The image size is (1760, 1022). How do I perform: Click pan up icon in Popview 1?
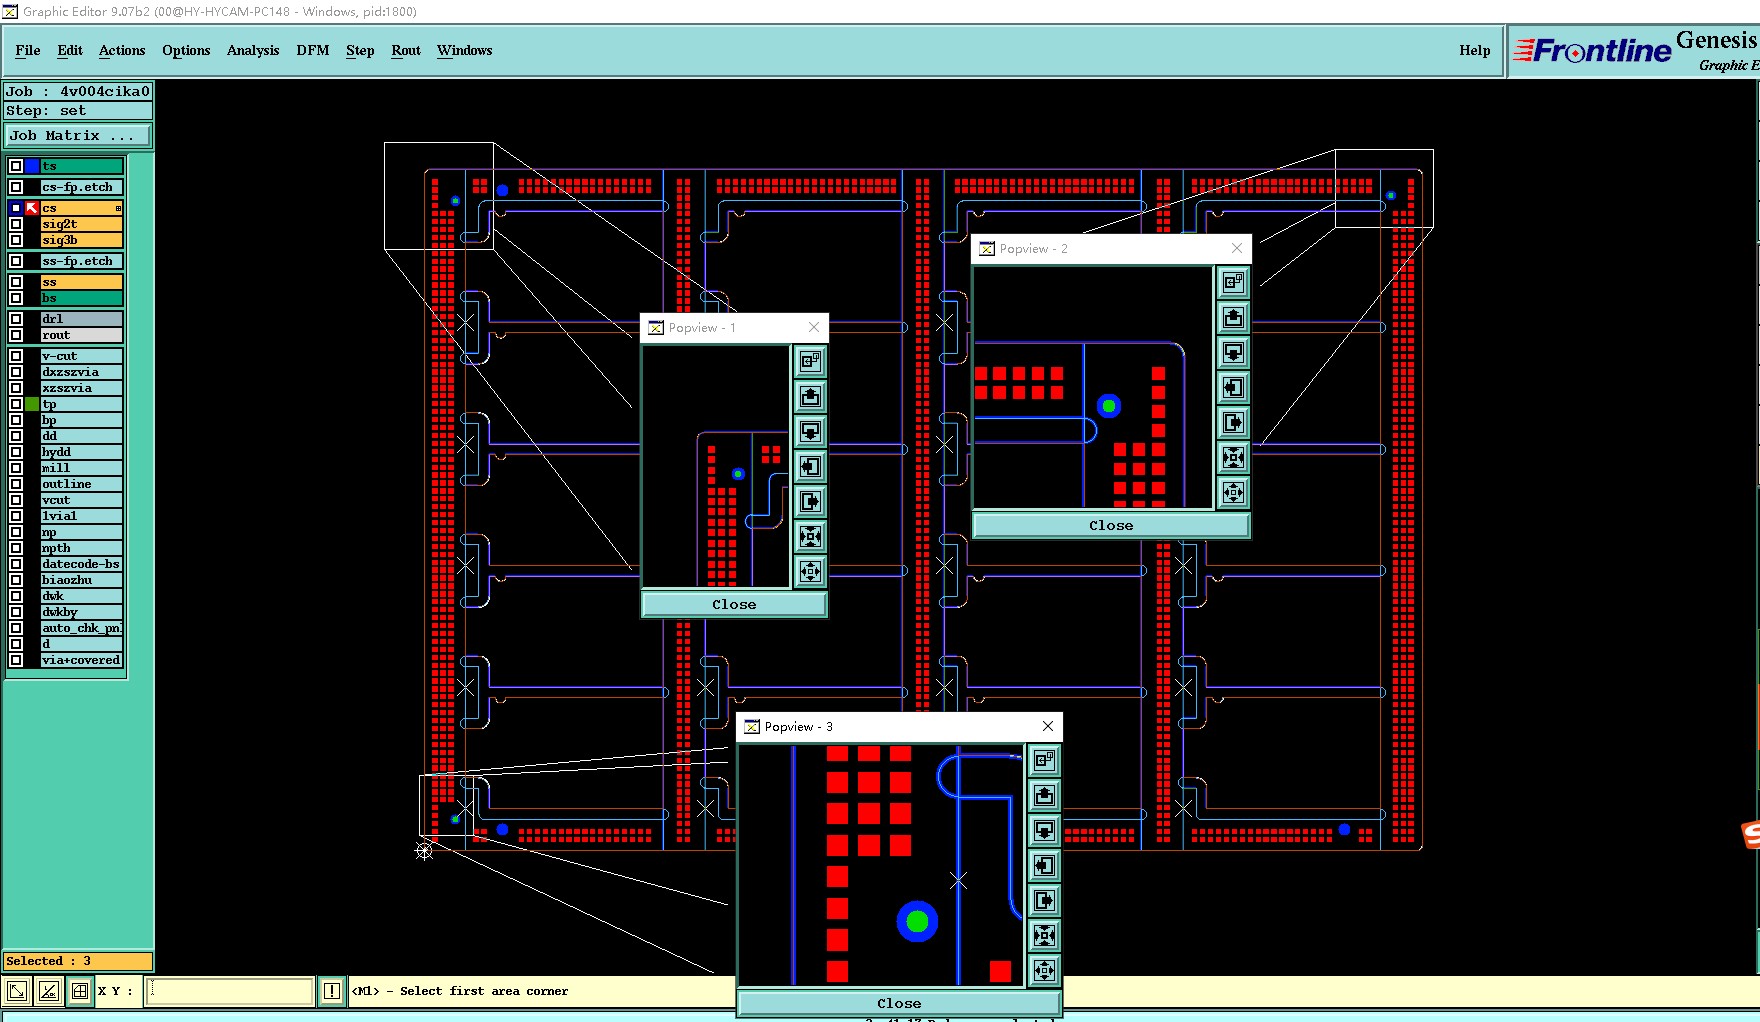(810, 396)
